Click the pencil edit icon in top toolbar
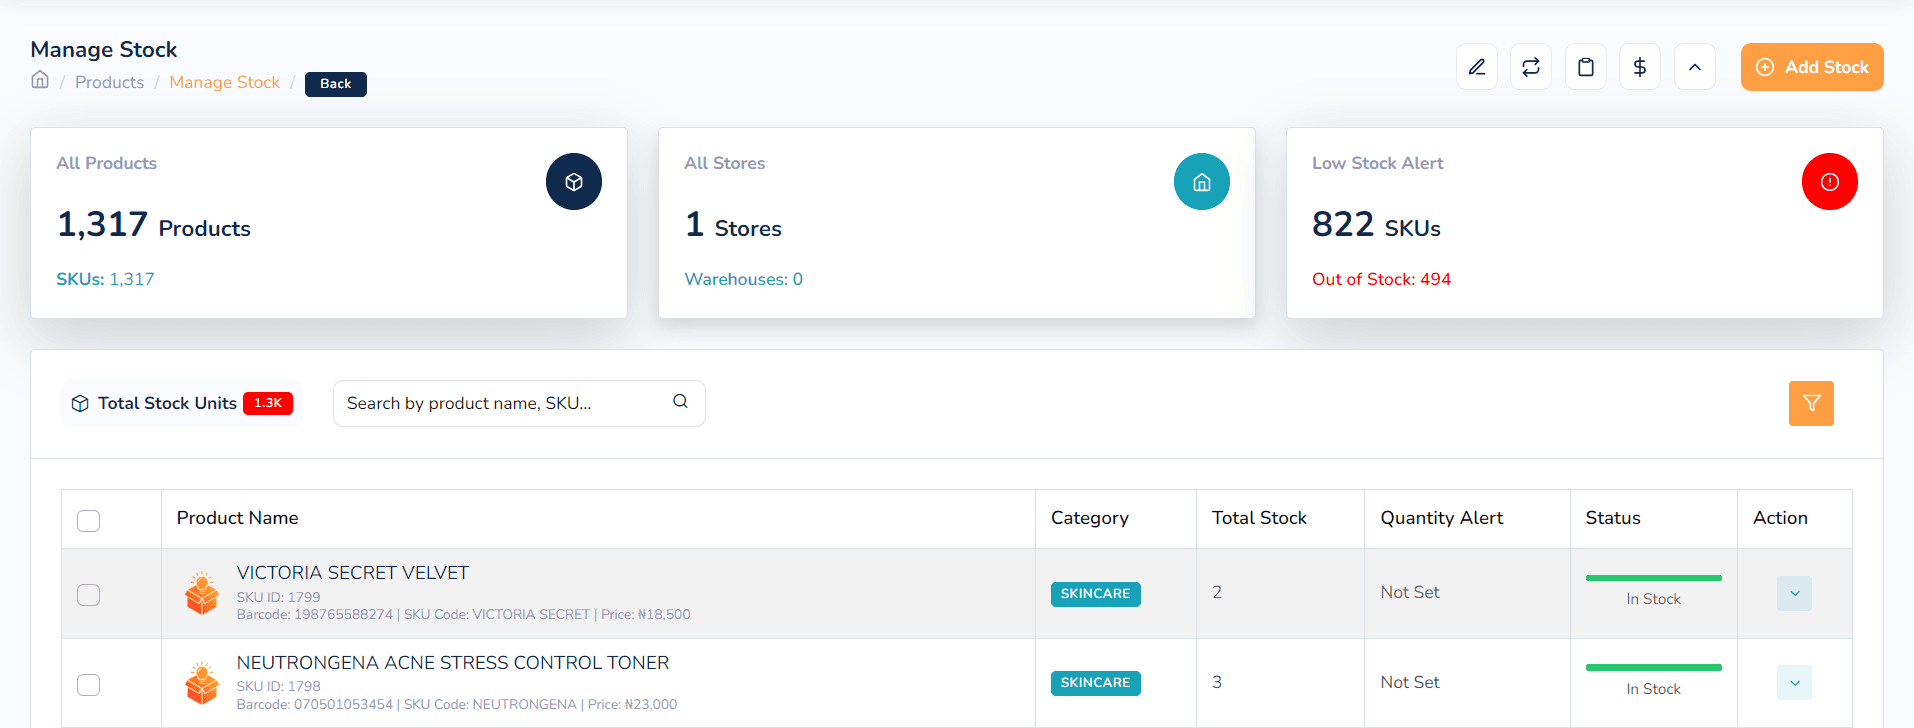The width and height of the screenshot is (1914, 728). [x=1476, y=67]
